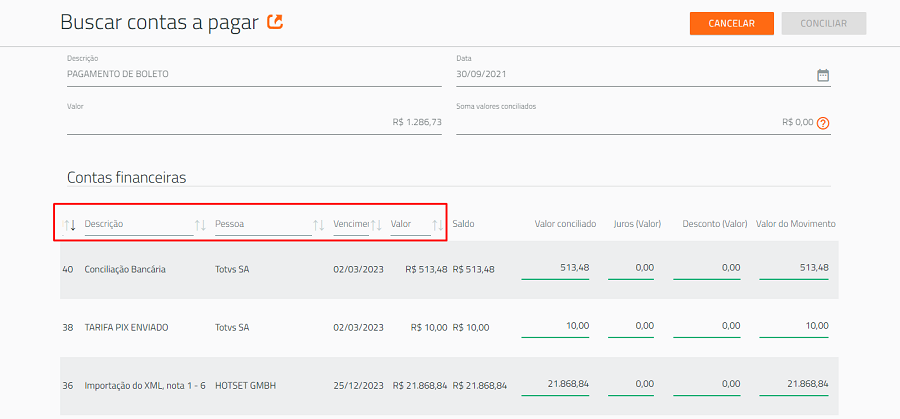Click the CONCILIAR button
900x419 pixels.
click(x=824, y=24)
